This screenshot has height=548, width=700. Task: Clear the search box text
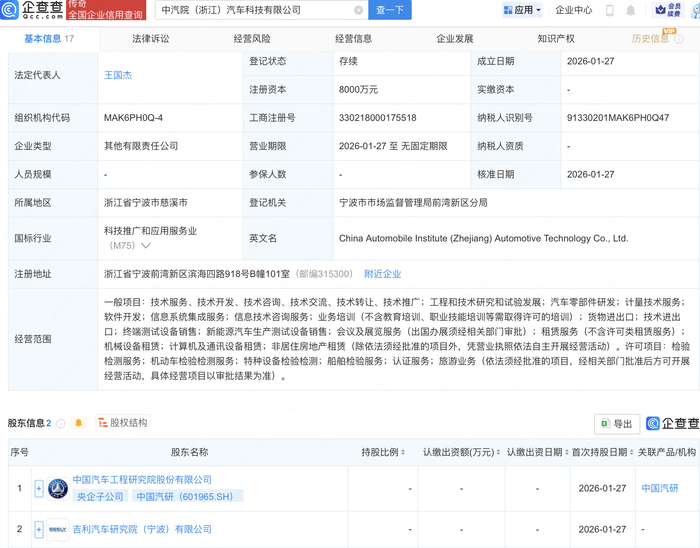click(359, 10)
